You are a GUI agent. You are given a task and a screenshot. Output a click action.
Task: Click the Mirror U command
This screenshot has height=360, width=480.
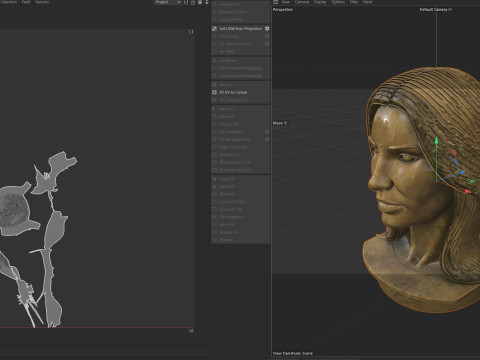[240, 109]
